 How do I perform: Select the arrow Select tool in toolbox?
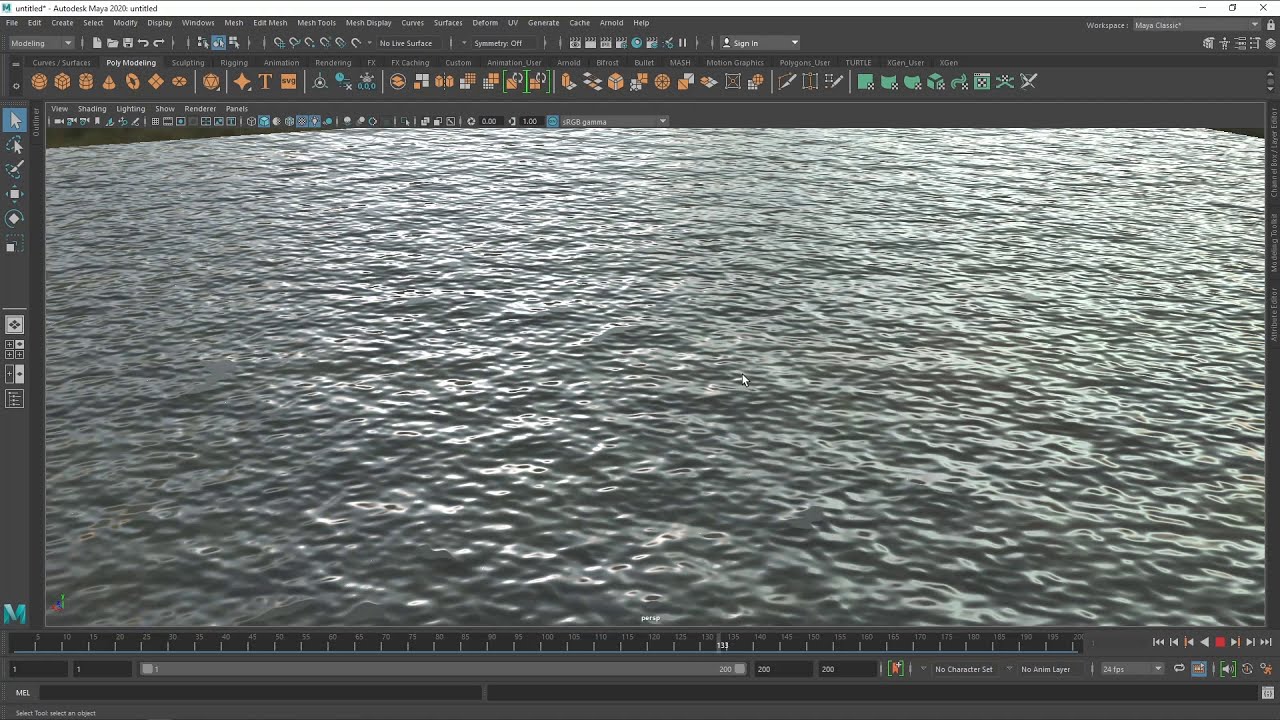point(15,121)
